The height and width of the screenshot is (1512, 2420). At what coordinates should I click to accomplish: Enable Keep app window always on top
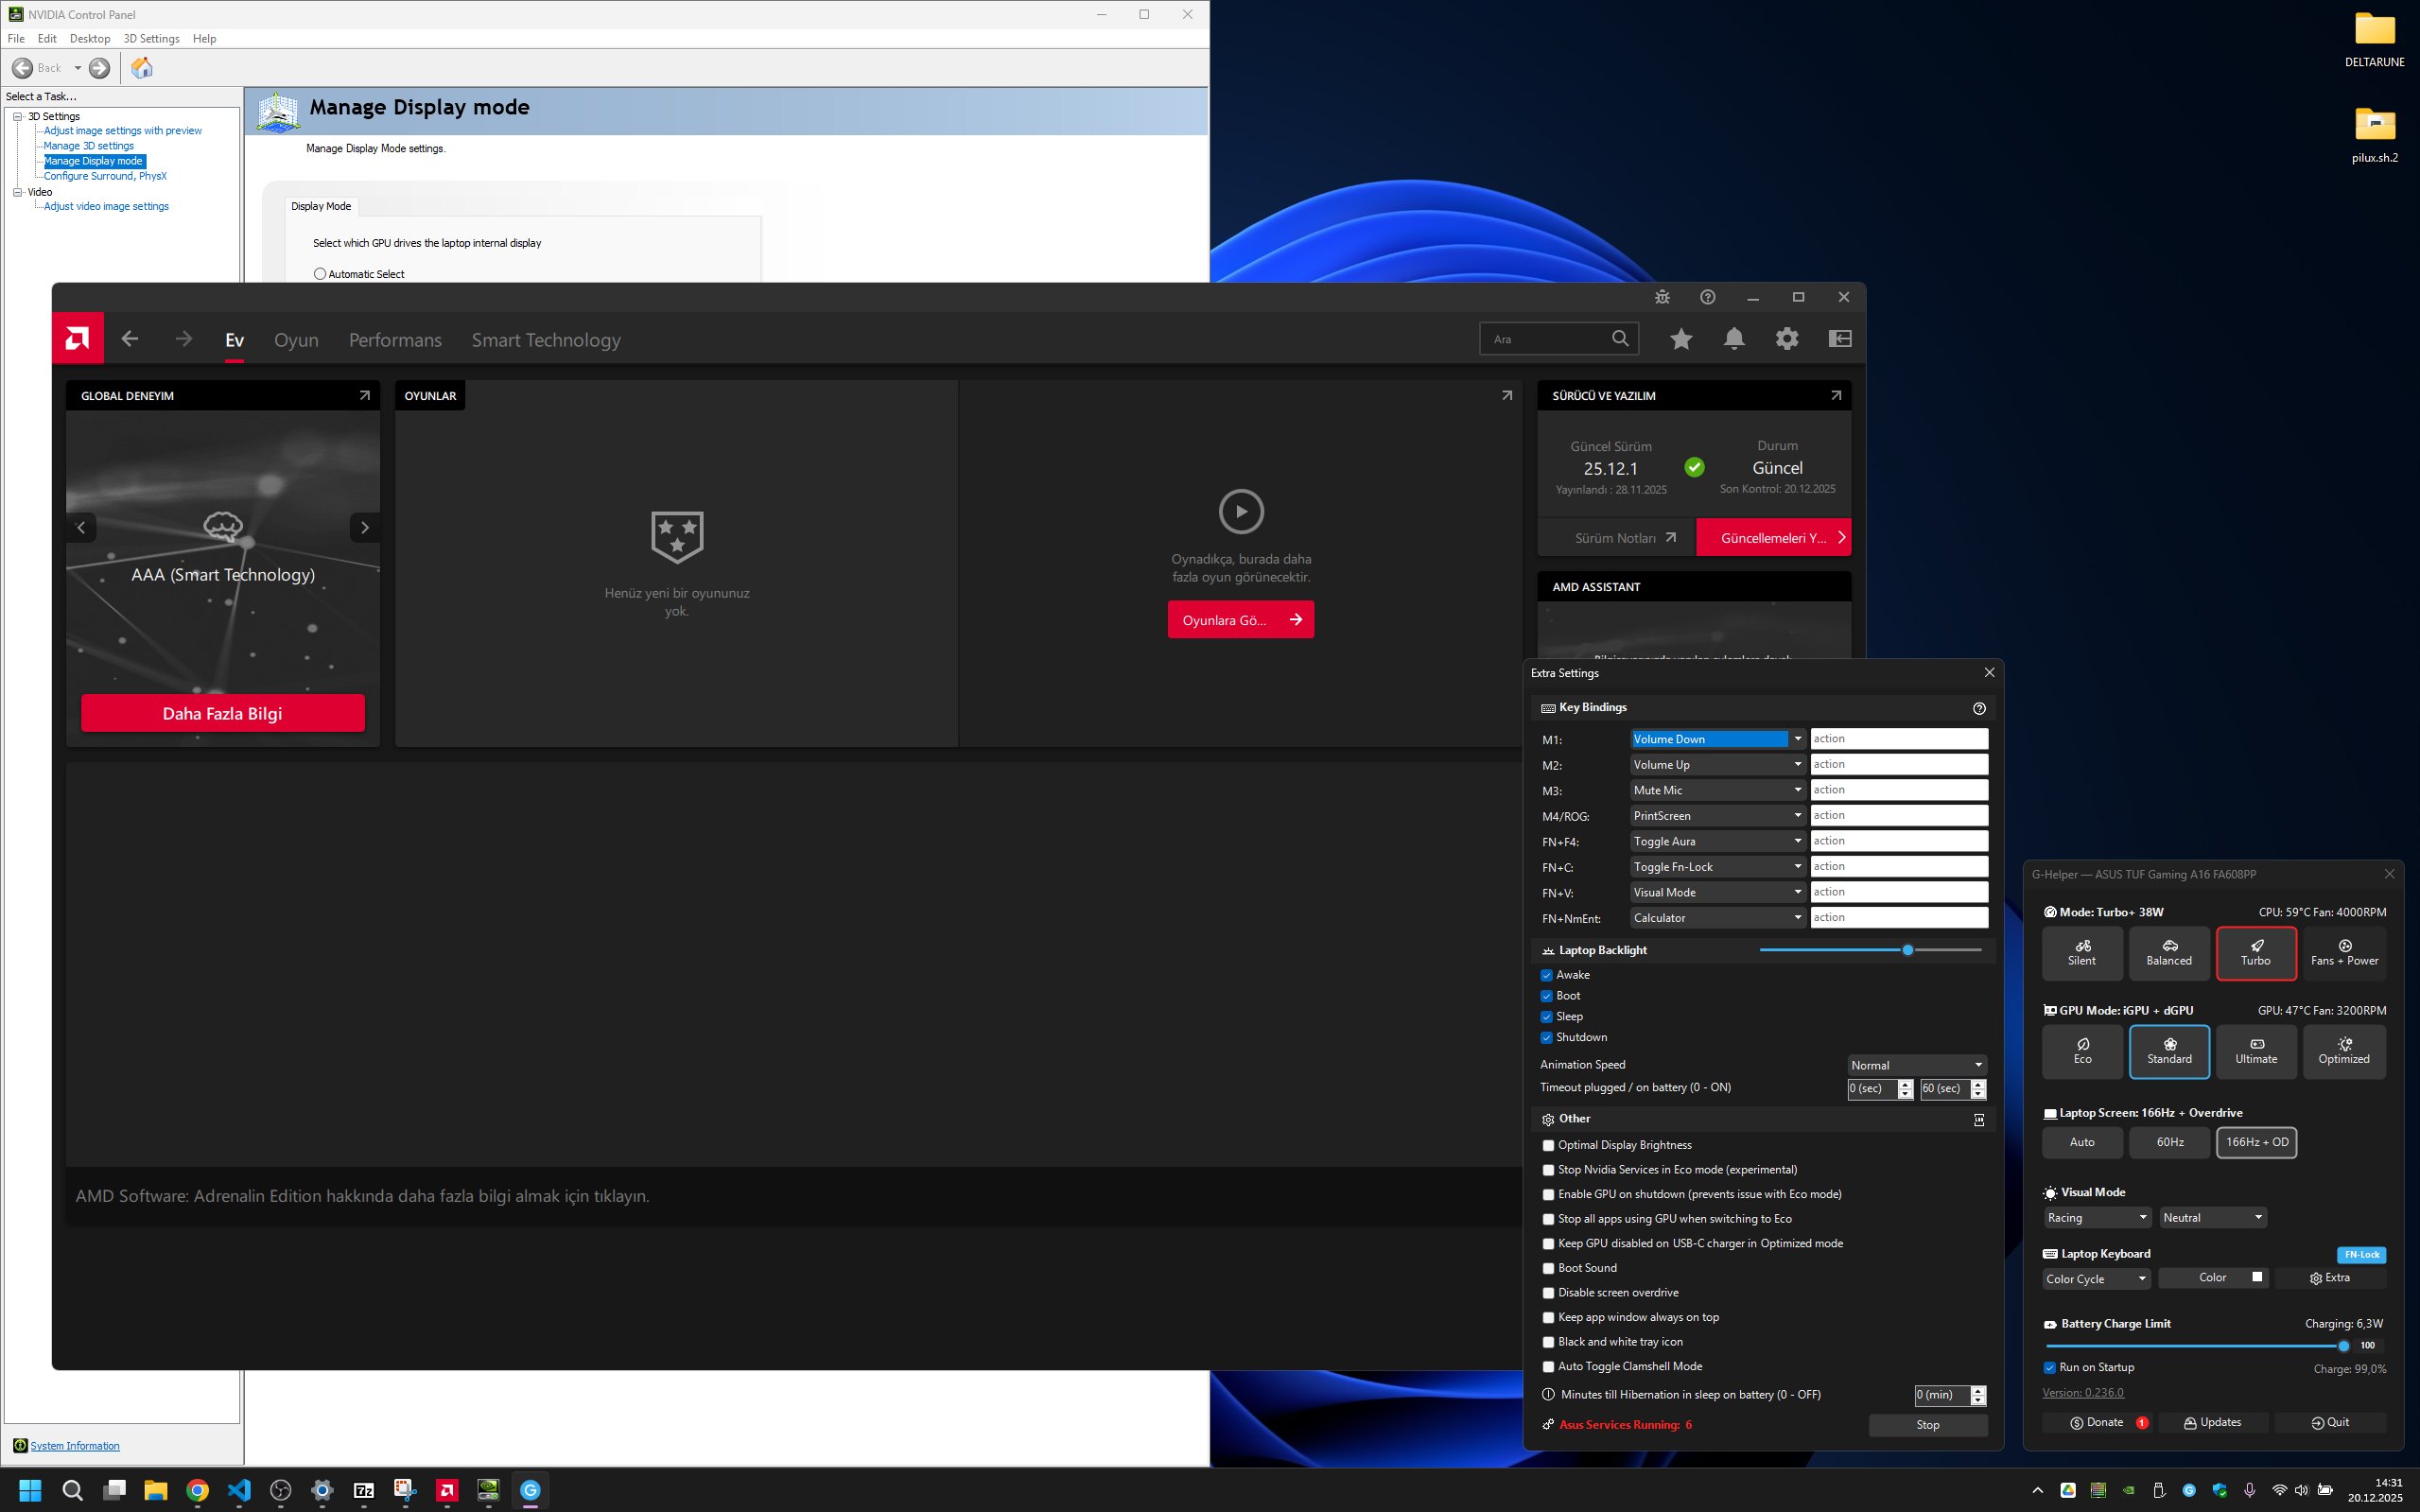(x=1548, y=1318)
